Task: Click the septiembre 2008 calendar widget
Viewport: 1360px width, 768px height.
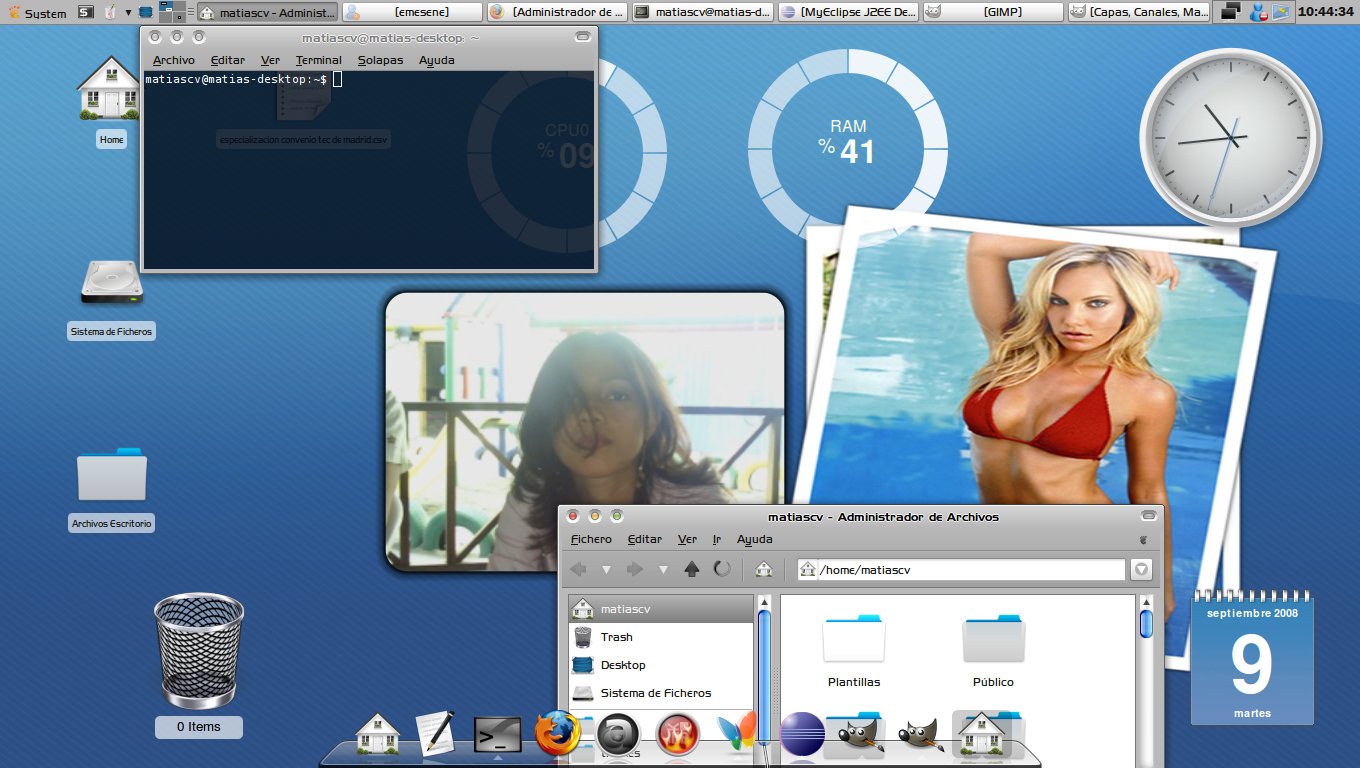Action: [x=1252, y=657]
